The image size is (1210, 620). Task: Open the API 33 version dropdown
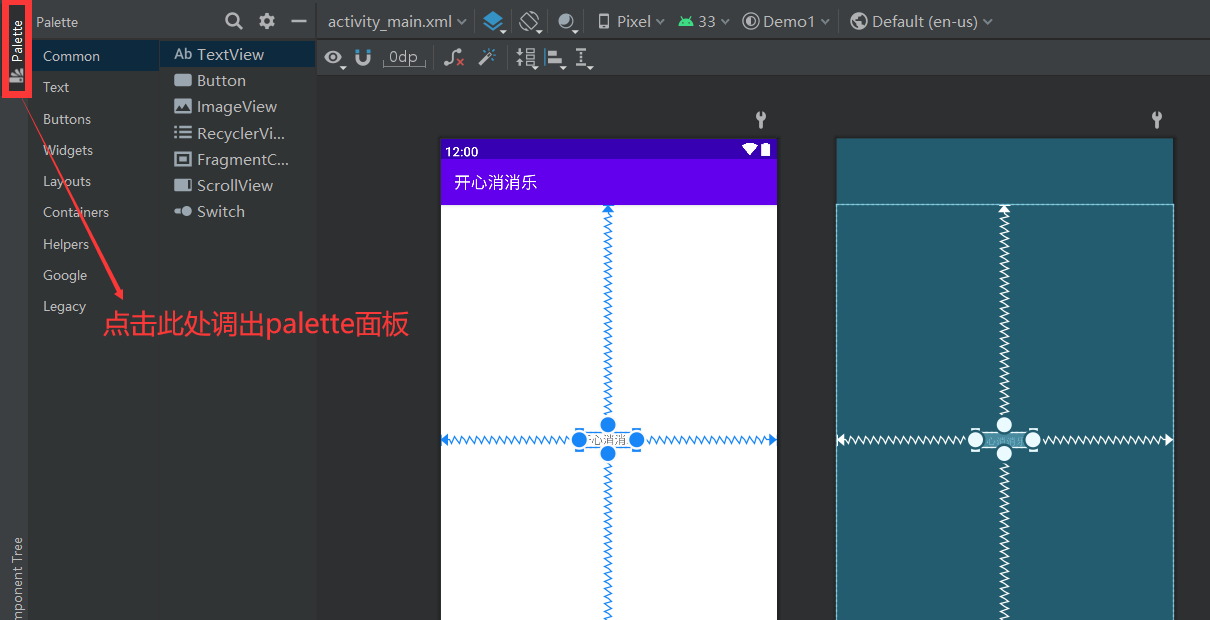704,21
